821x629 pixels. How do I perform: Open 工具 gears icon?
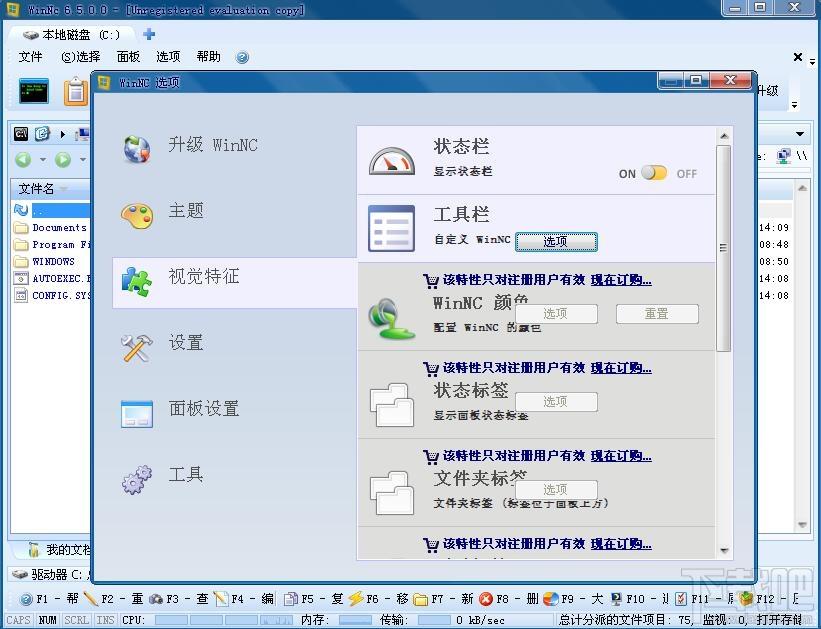137,480
